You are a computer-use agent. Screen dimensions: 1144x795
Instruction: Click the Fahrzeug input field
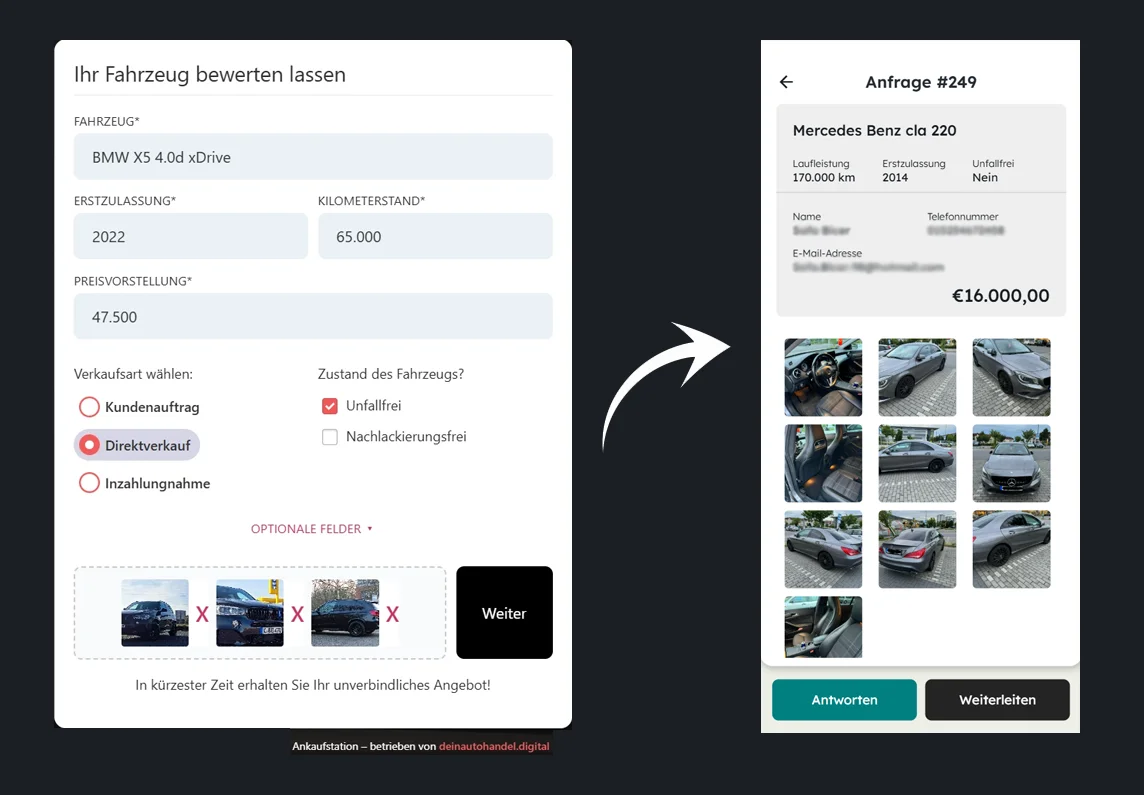pos(313,157)
